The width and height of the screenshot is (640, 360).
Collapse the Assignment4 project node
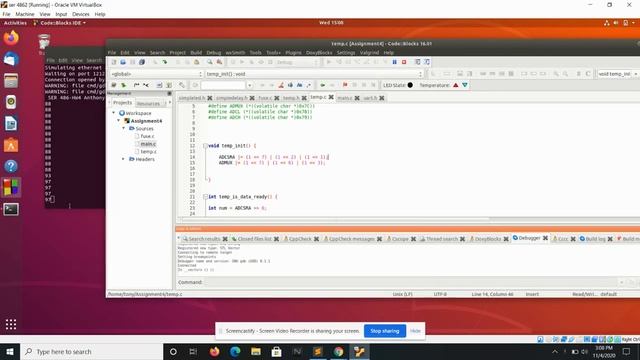[x=119, y=120]
